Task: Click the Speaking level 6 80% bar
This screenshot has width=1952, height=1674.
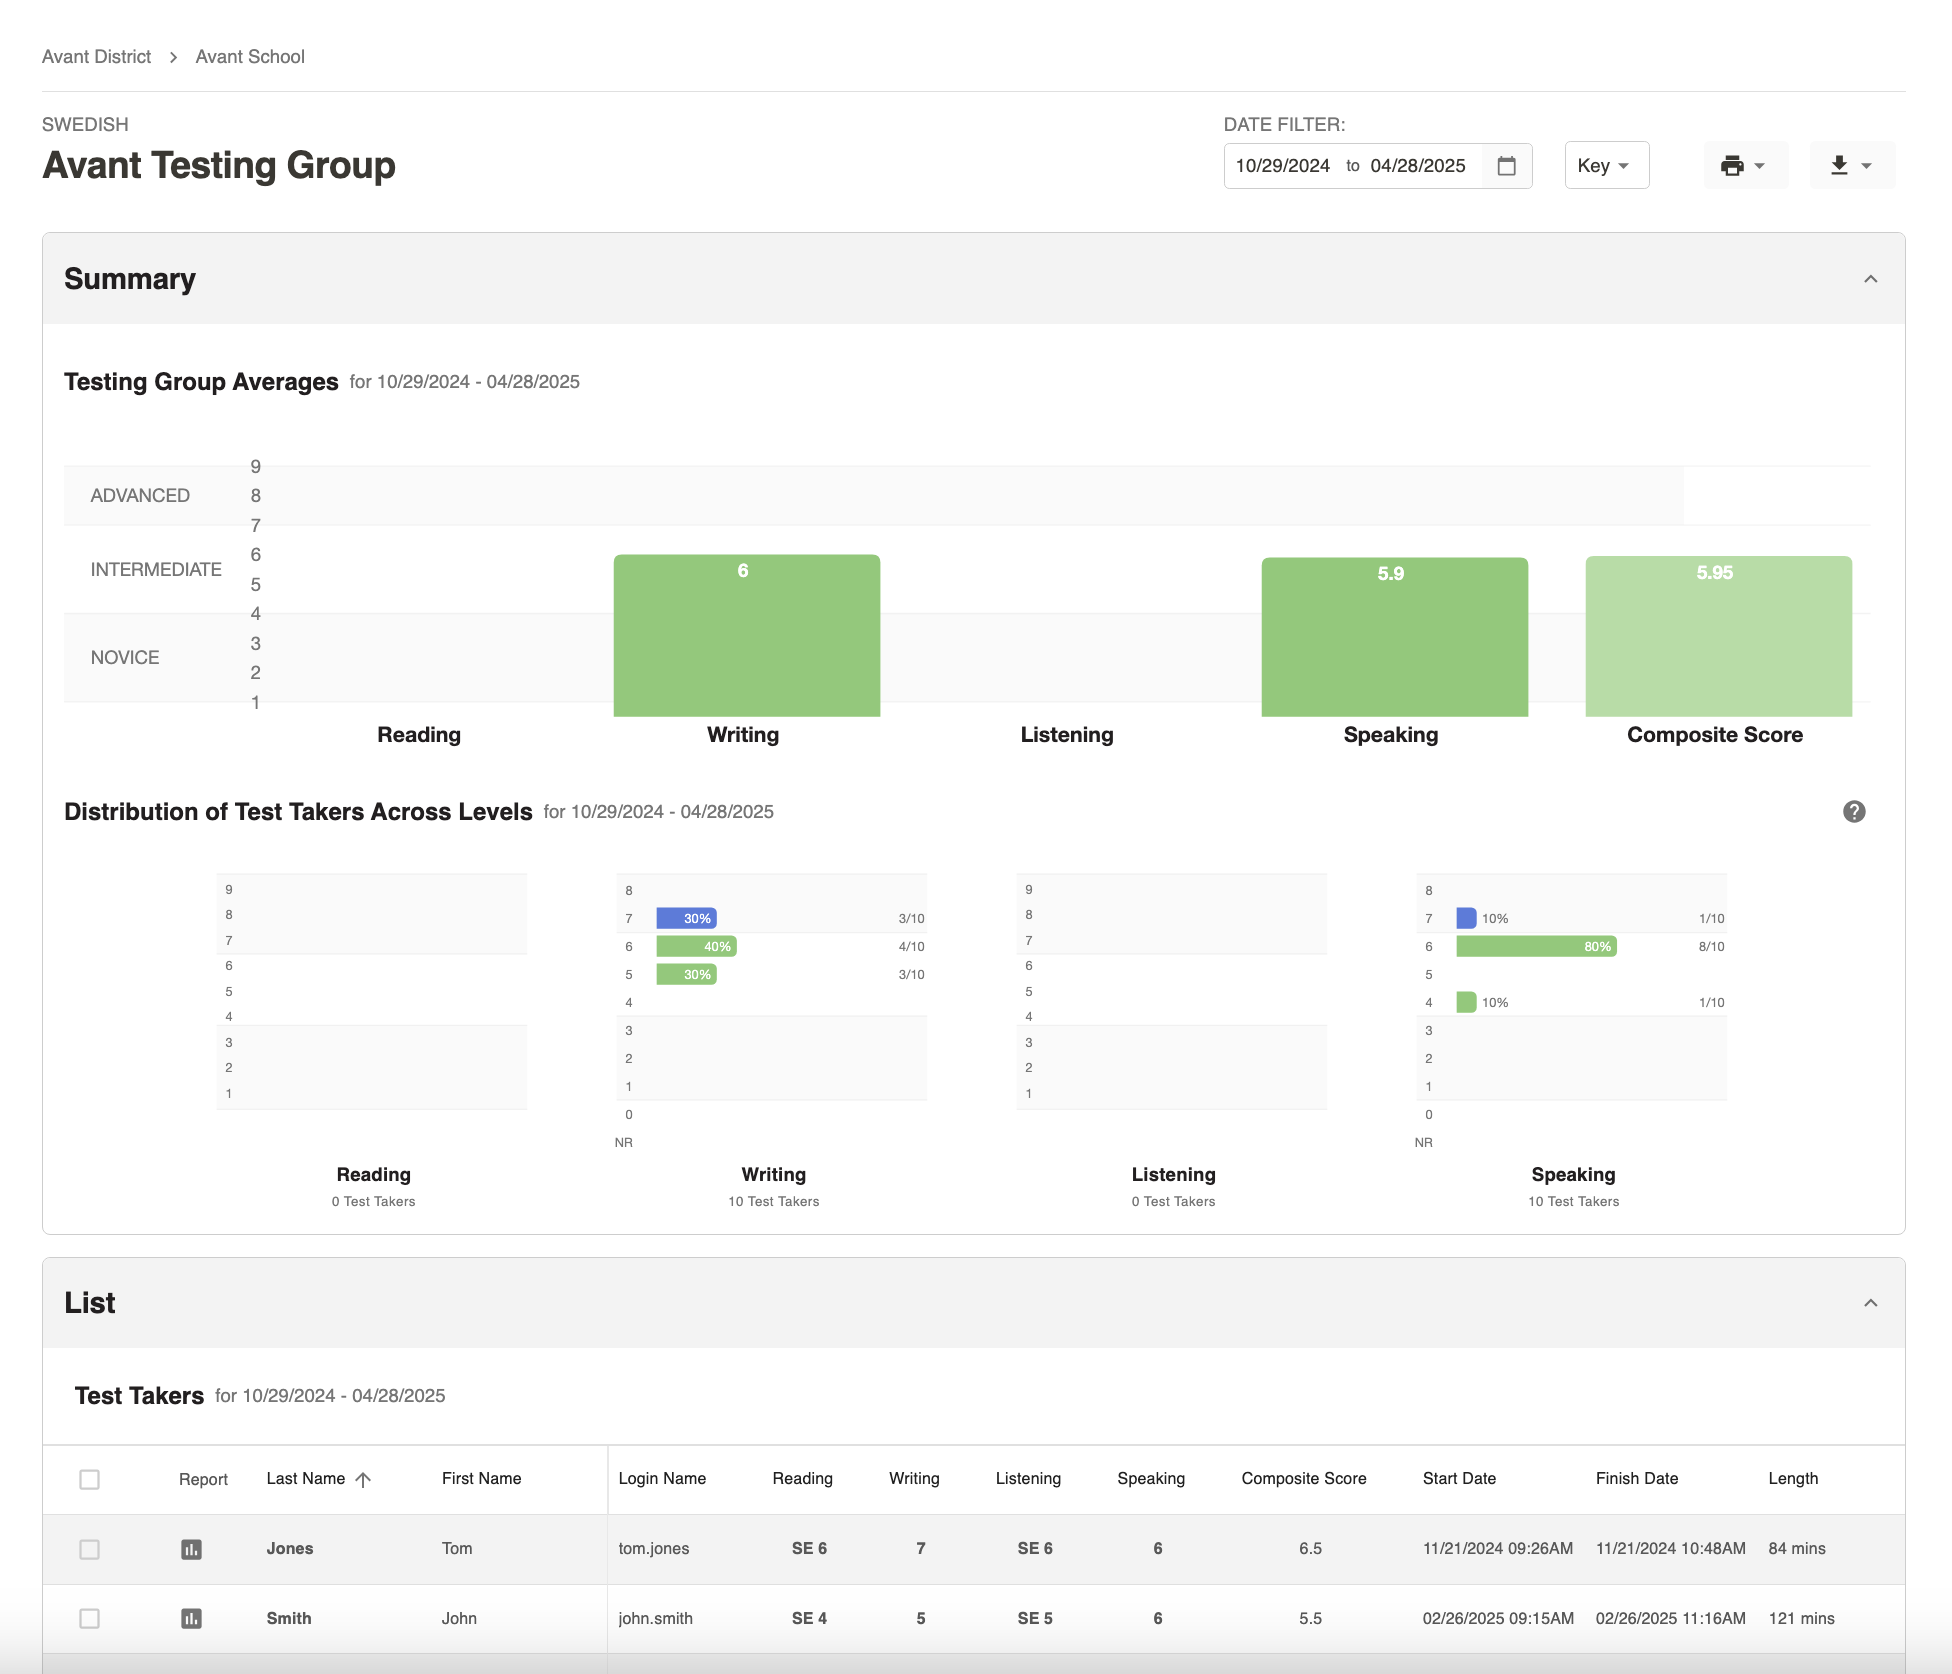Action: (x=1536, y=947)
